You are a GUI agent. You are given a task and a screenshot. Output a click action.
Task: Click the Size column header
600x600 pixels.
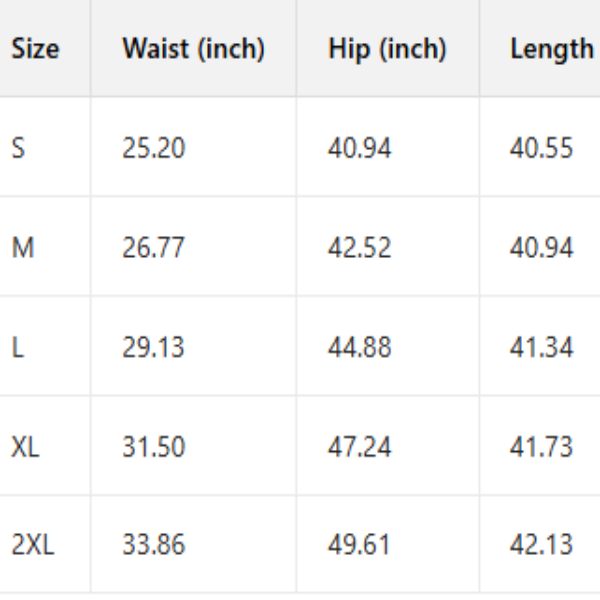[x=35, y=49]
